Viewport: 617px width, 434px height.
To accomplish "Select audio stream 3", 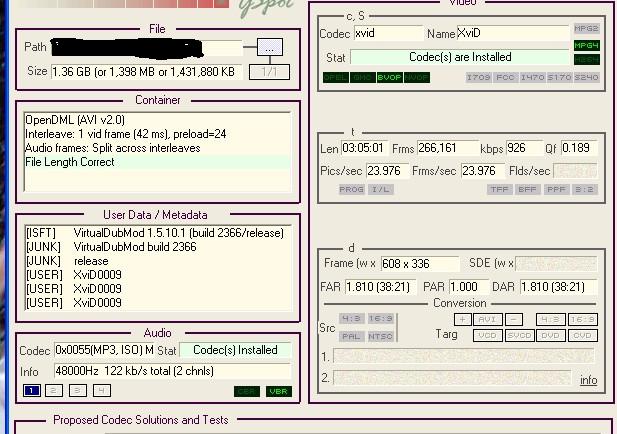I will point(78,391).
